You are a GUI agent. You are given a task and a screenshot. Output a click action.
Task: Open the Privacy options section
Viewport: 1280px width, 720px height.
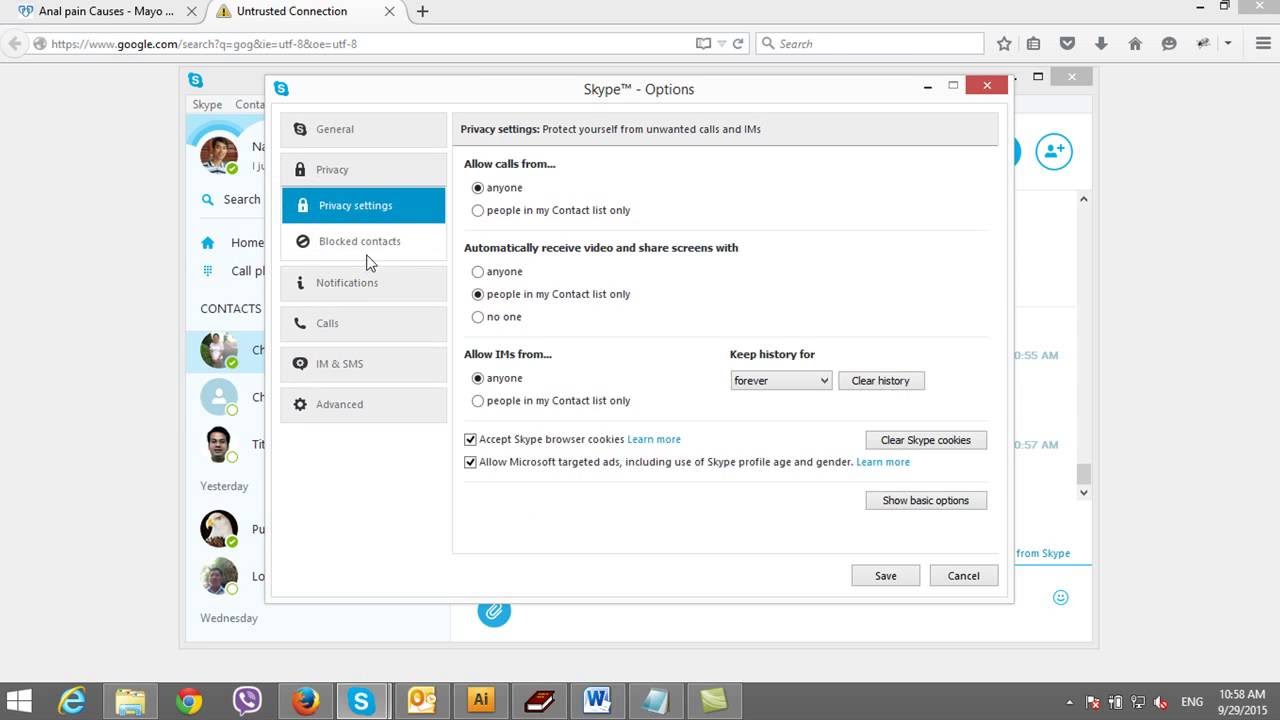(x=363, y=169)
